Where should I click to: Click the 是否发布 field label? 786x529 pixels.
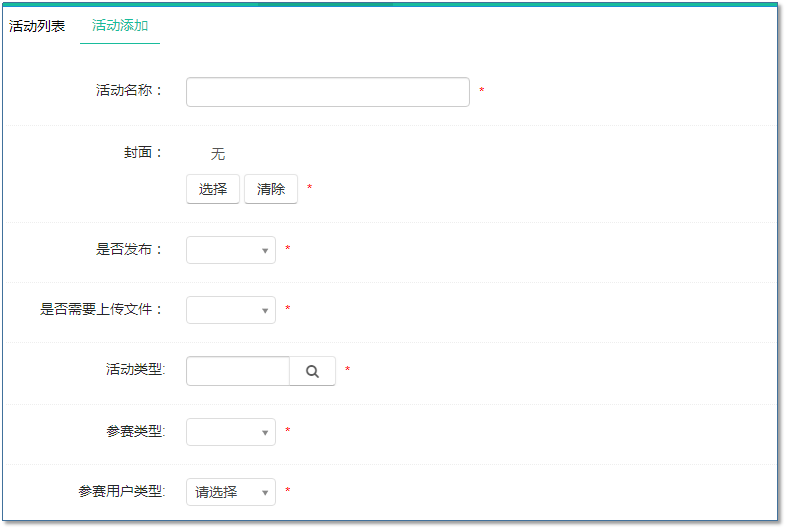129,250
